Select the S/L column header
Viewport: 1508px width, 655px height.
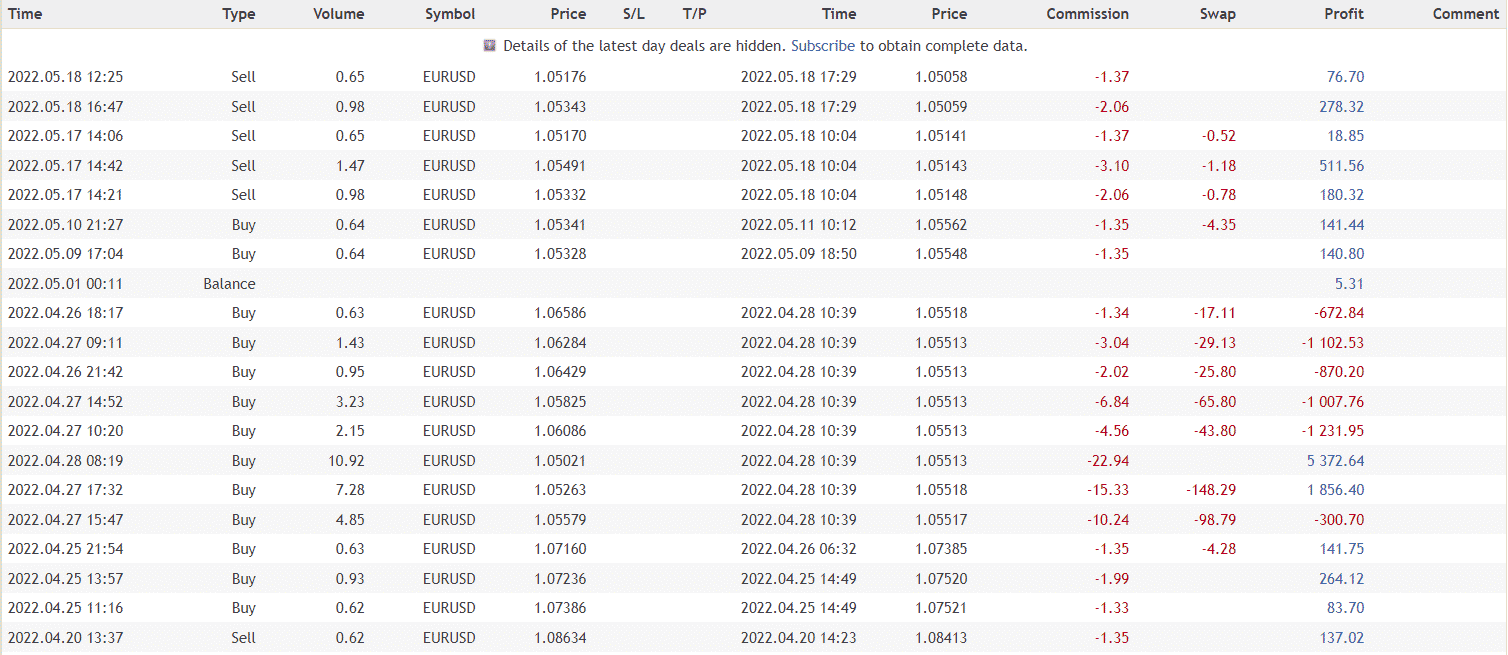634,14
